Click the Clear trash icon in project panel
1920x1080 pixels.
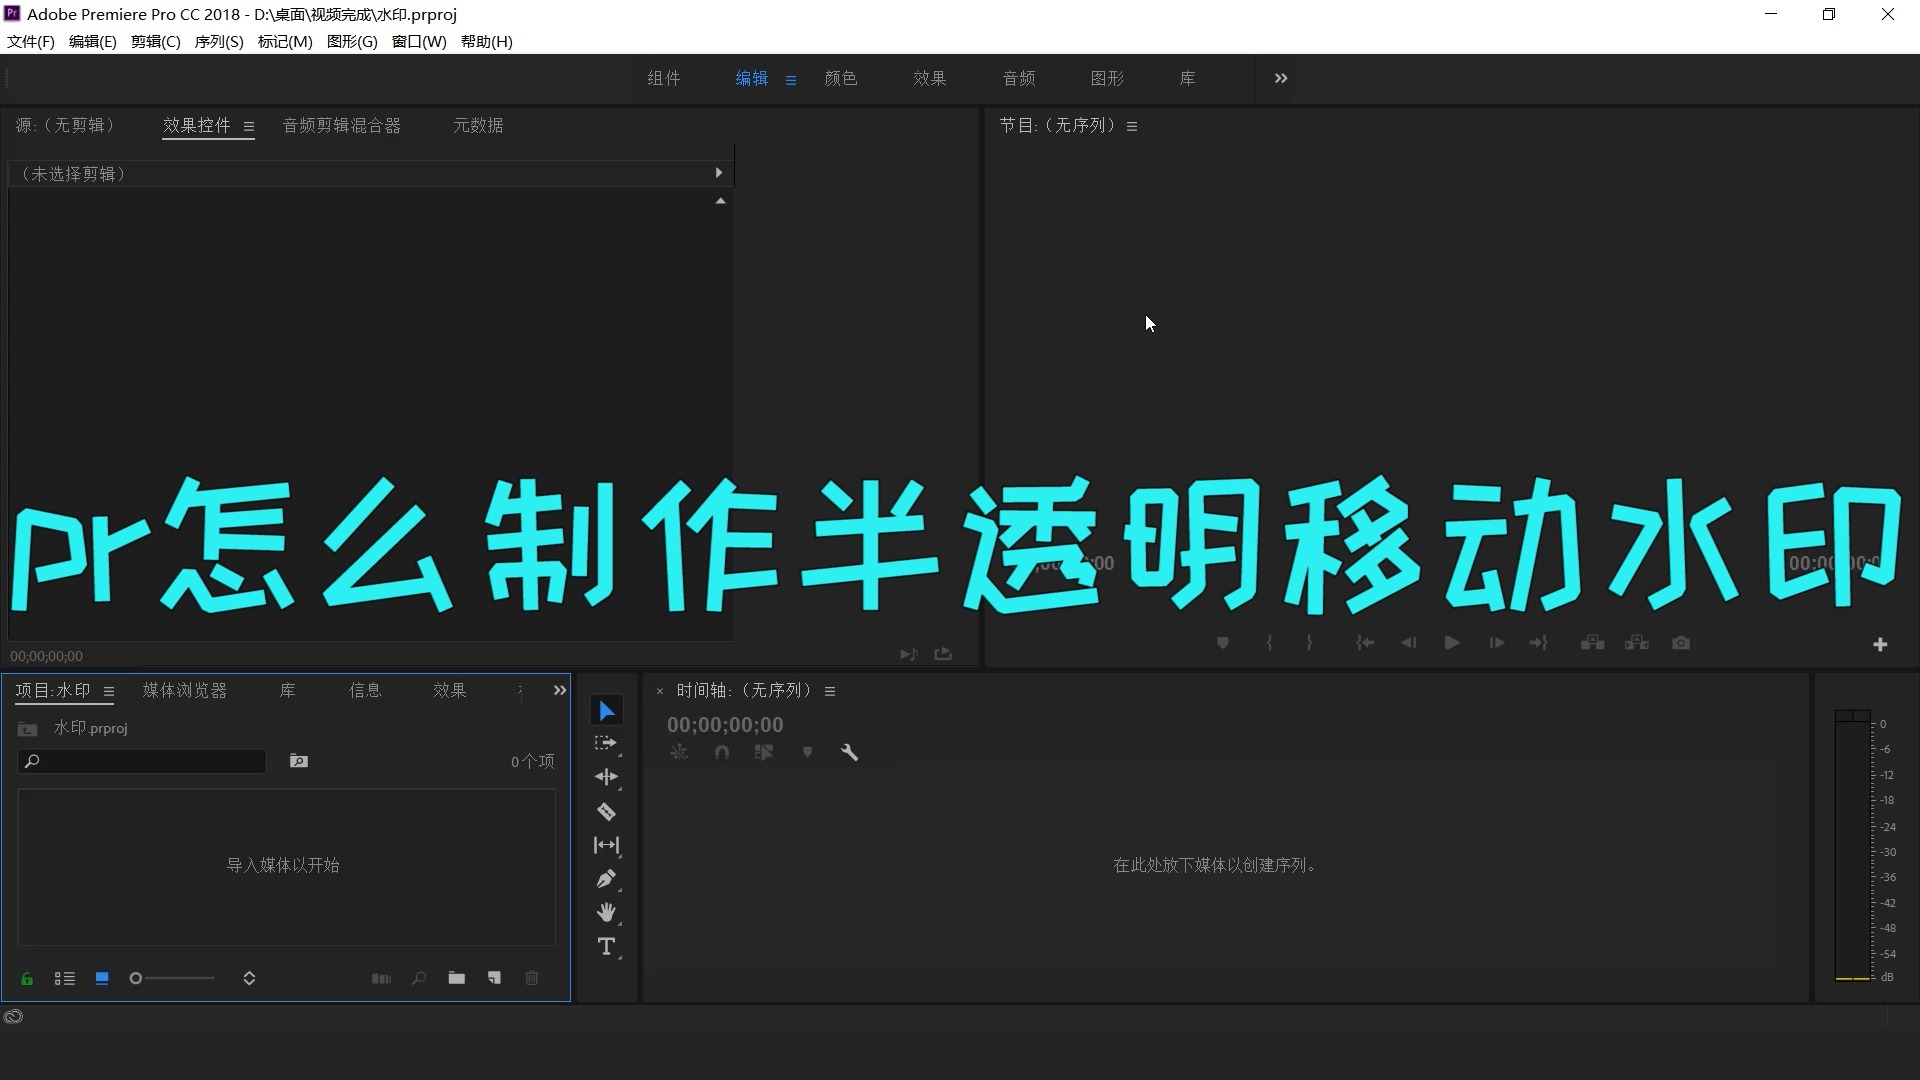tap(532, 978)
